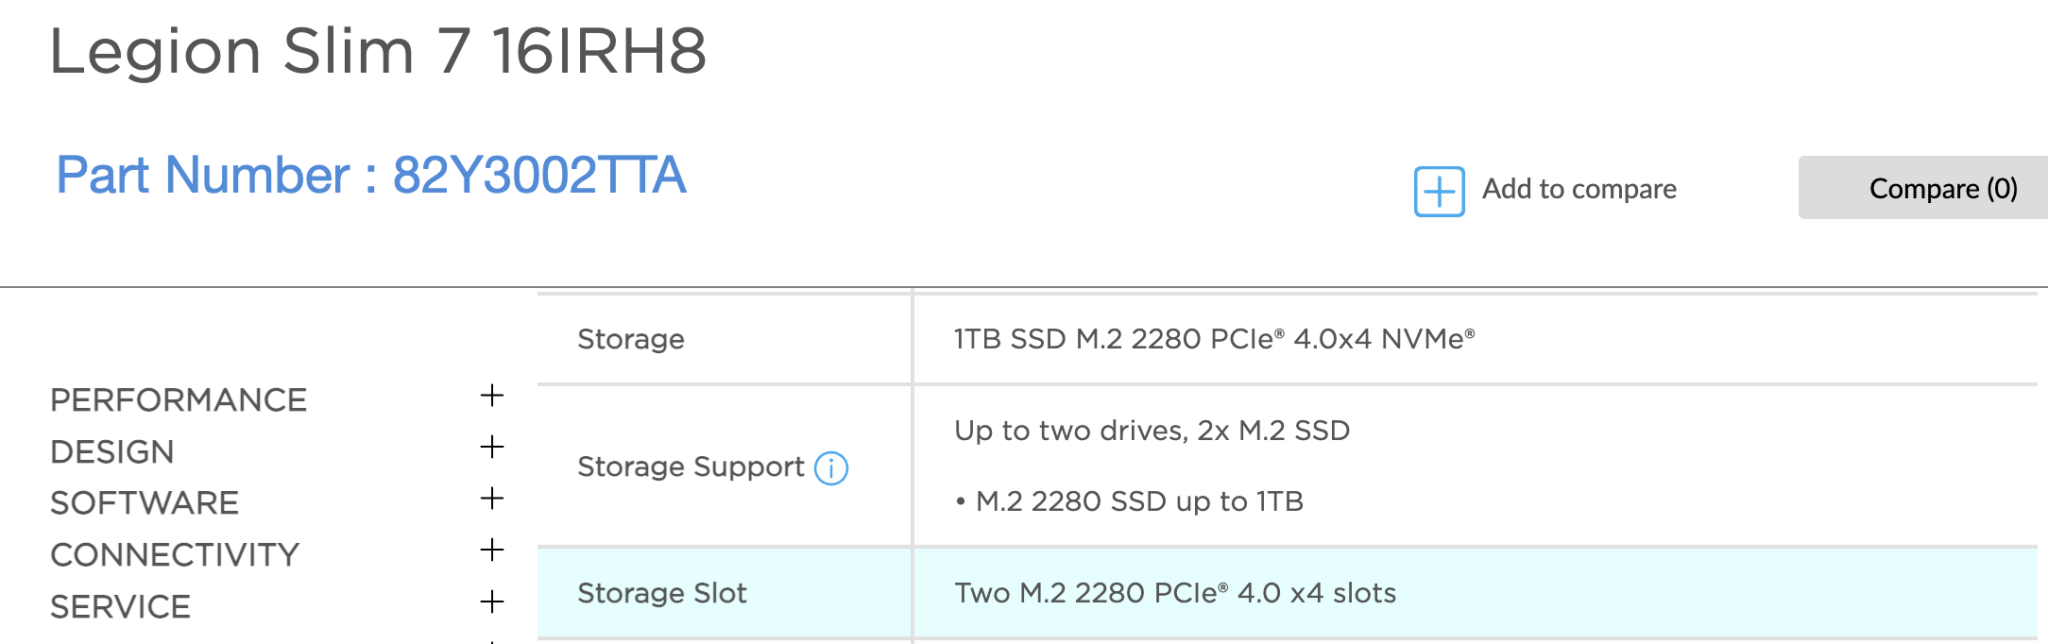This screenshot has width=2048, height=644.
Task: Open the Storage Support info tooltip icon
Action: pyautogui.click(x=830, y=468)
